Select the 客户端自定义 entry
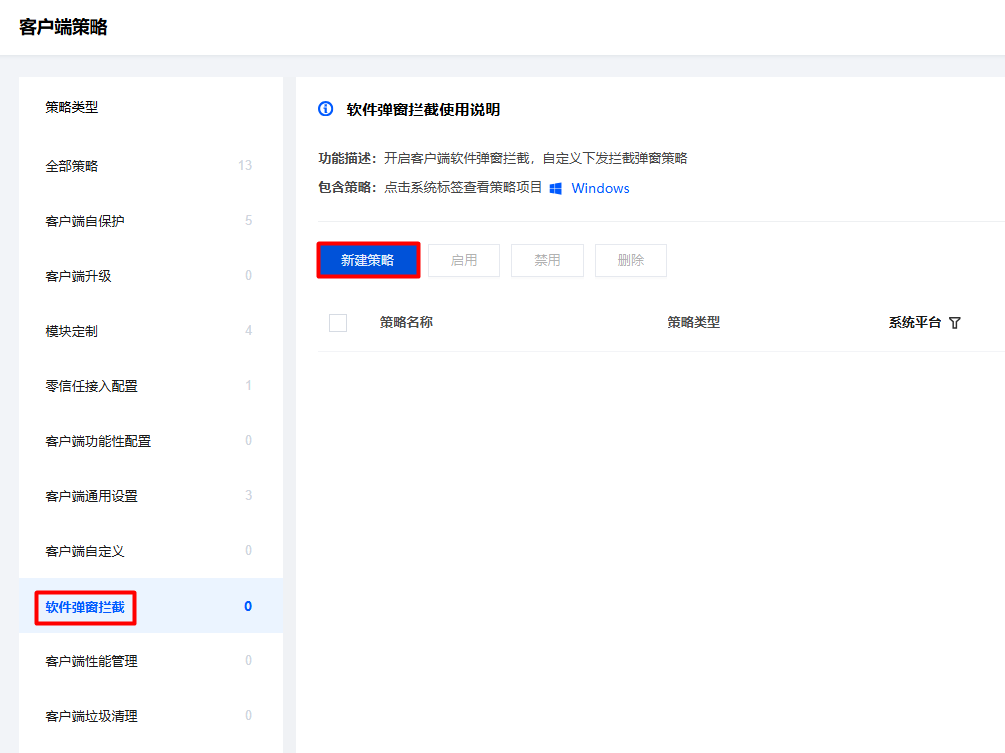This screenshot has width=1005, height=753. click(151, 551)
